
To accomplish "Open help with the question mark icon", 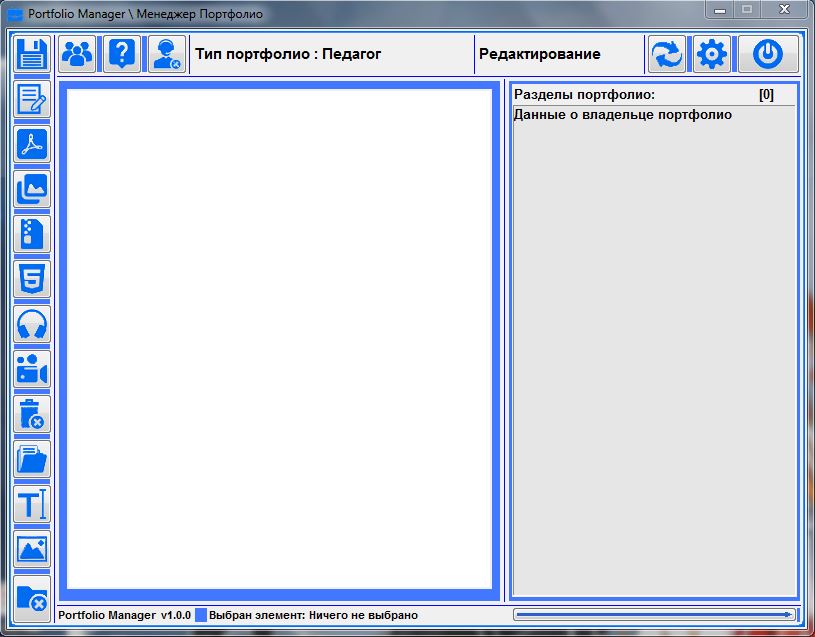I will point(122,54).
